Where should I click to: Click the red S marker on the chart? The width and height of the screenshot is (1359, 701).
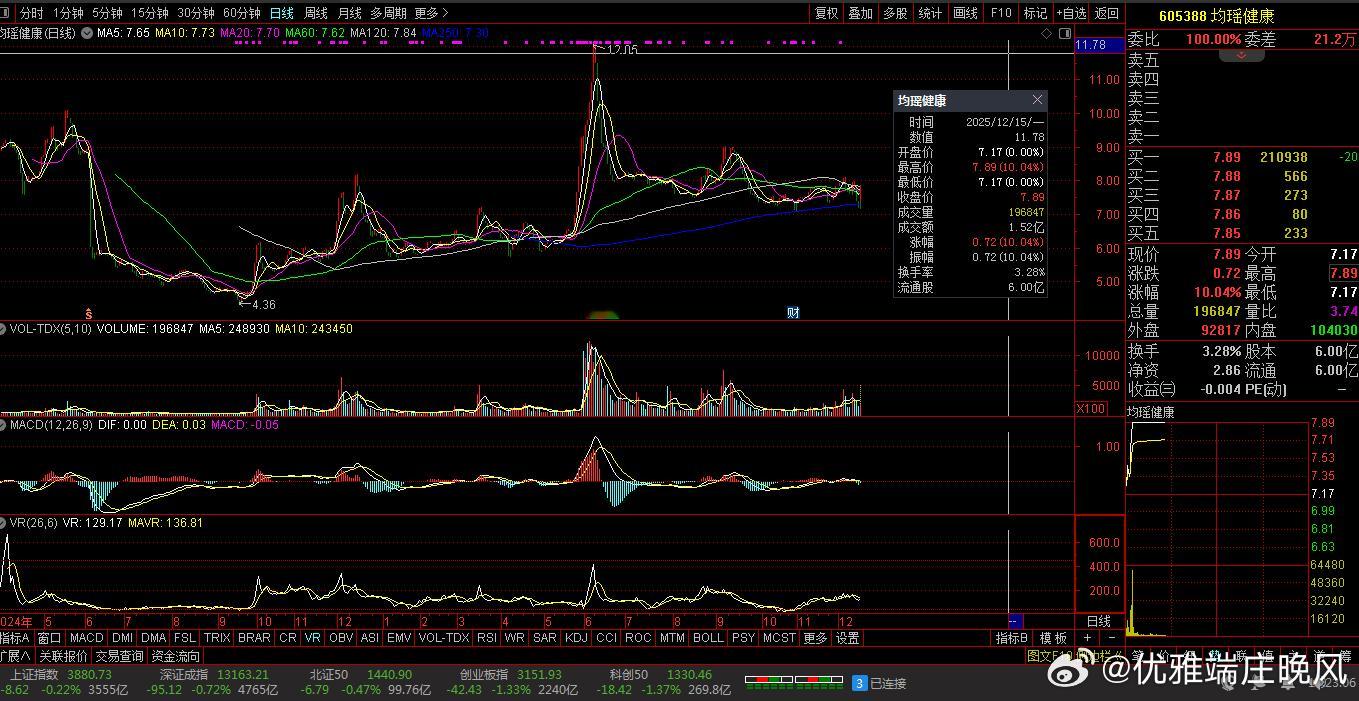88,313
